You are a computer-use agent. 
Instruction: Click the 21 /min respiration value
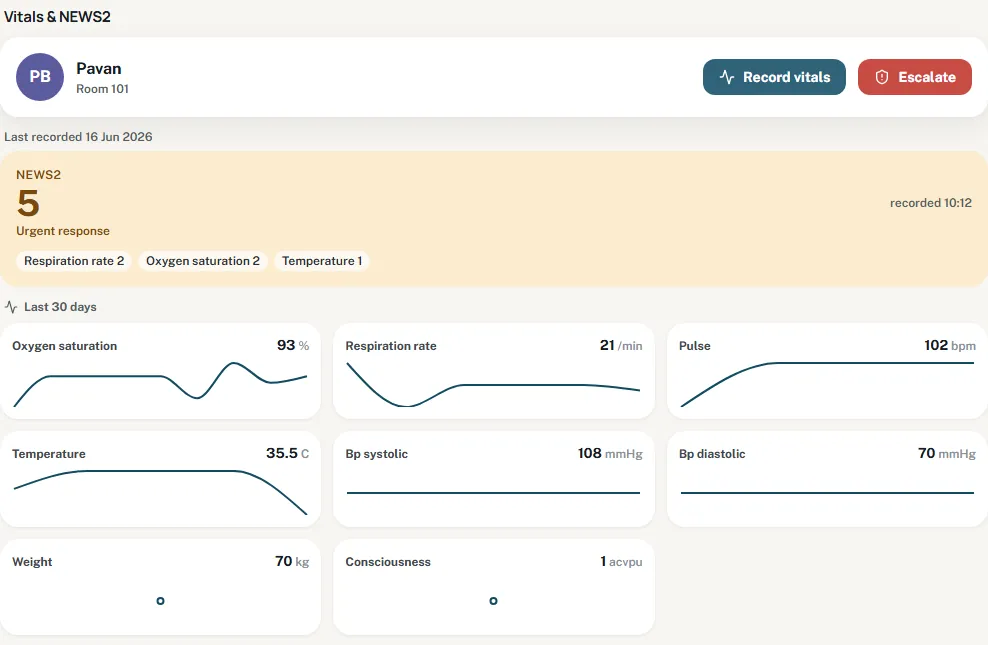coord(621,345)
